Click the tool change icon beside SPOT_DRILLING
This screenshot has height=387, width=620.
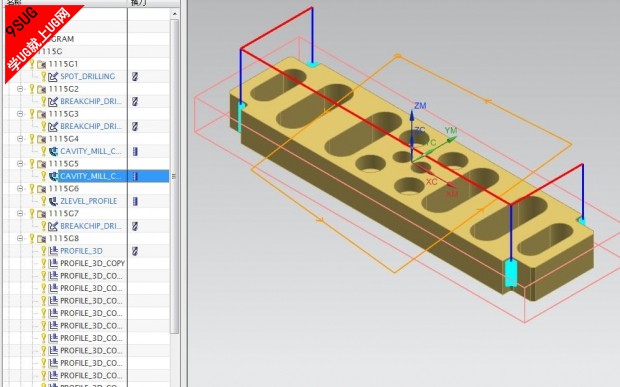pyautogui.click(x=135, y=76)
